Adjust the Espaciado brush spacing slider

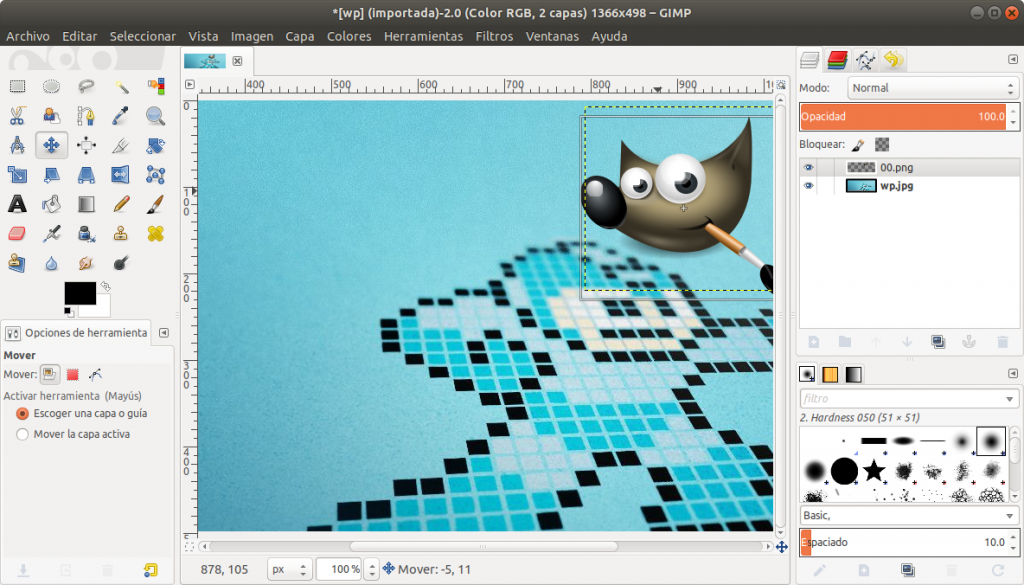click(x=903, y=542)
